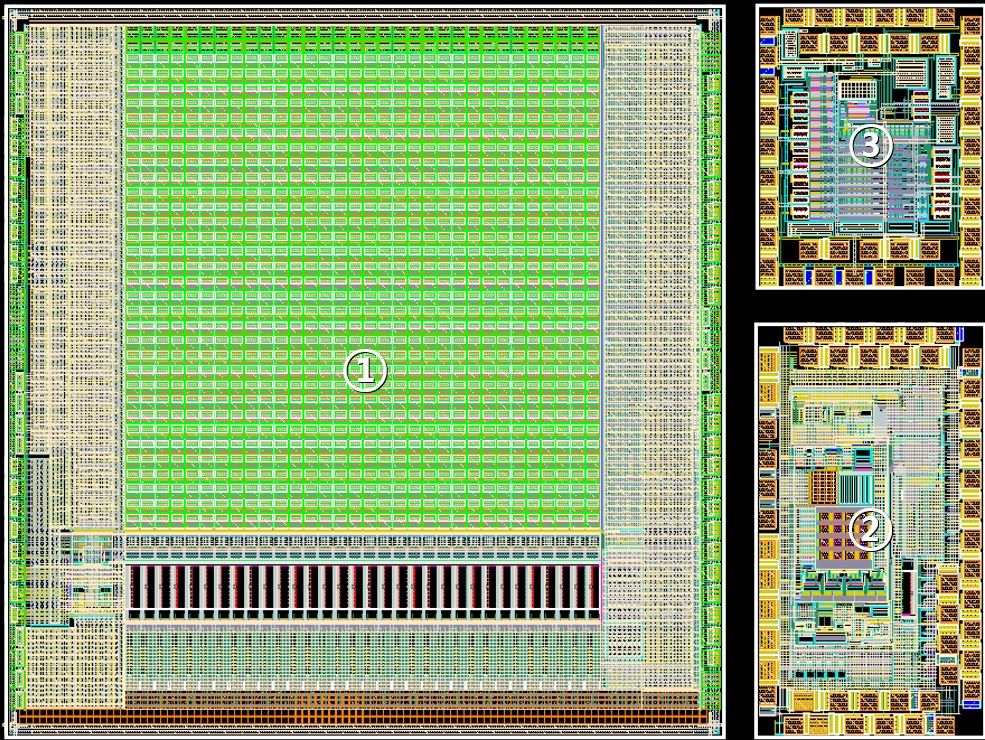The width and height of the screenshot is (985, 740).
Task: Click the blue pad at layout 3's top-left edge
Action: 767,41
